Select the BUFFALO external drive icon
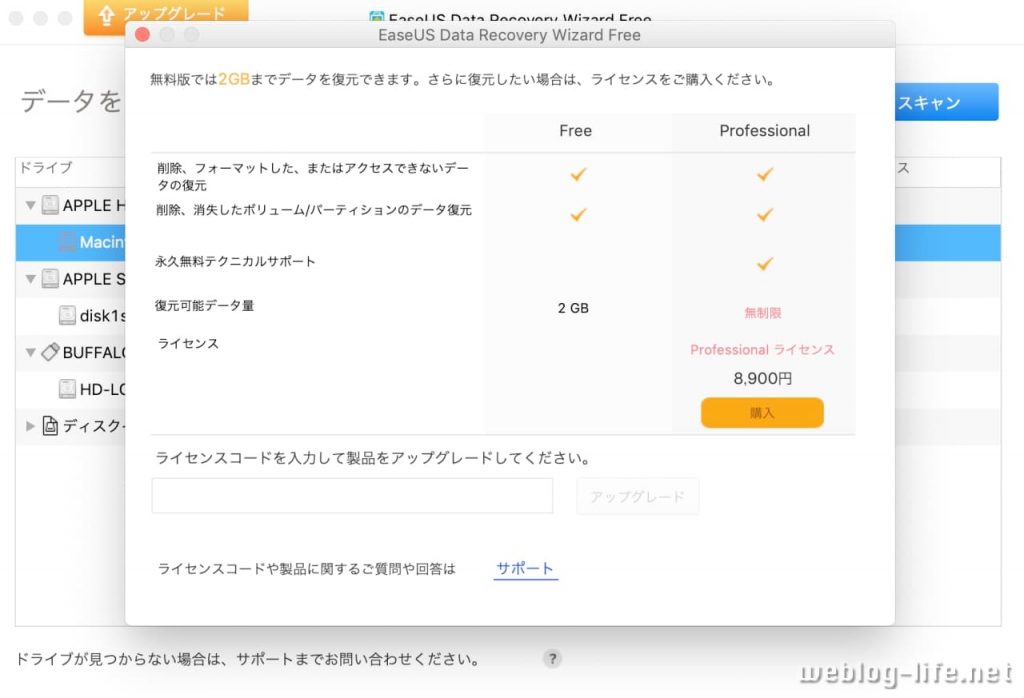The height and width of the screenshot is (698, 1024). coord(50,352)
